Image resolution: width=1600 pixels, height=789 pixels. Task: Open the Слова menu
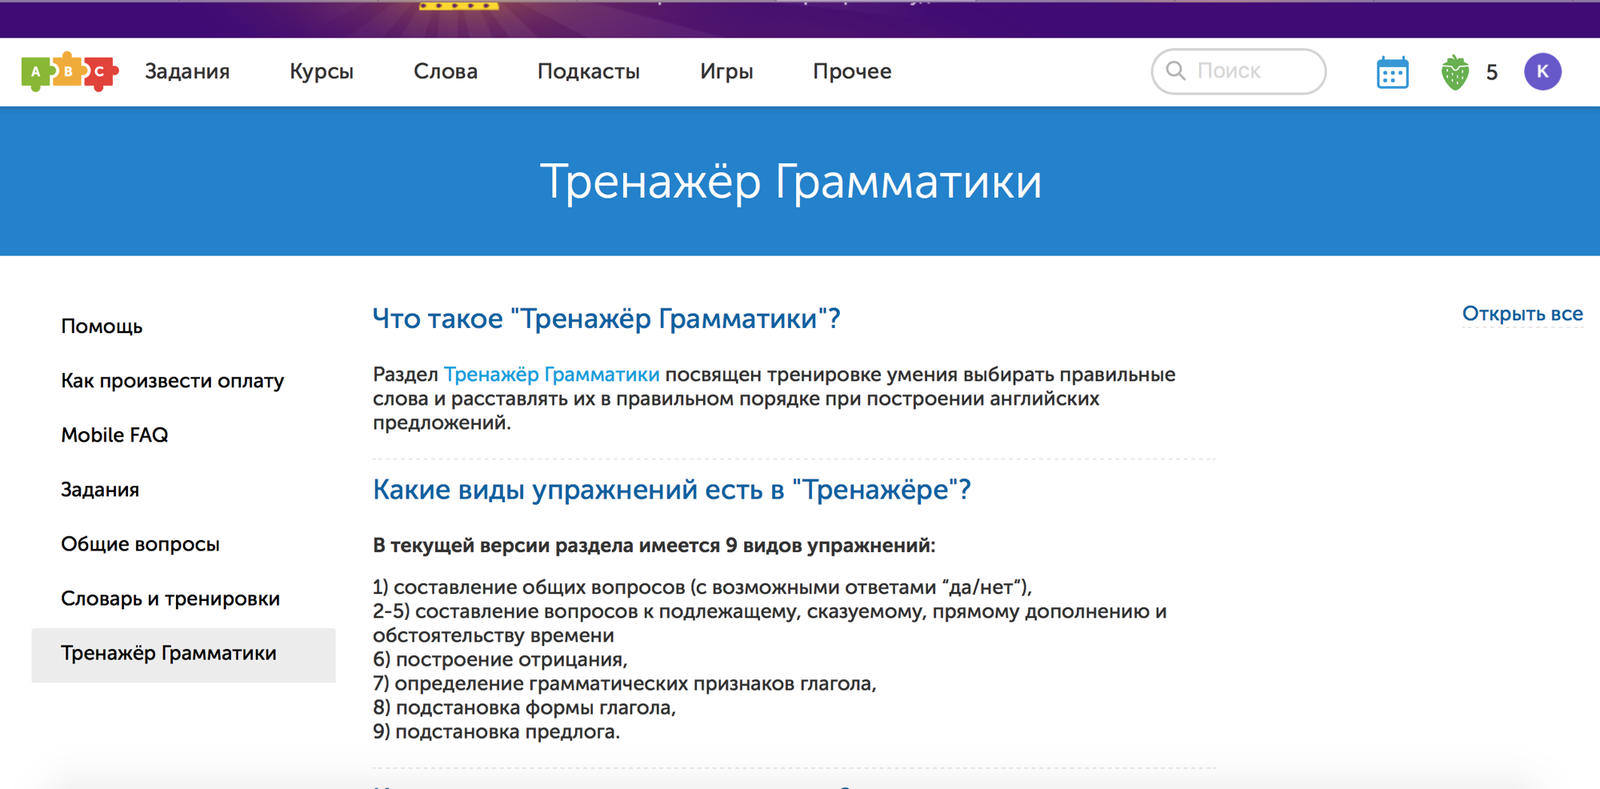(445, 71)
